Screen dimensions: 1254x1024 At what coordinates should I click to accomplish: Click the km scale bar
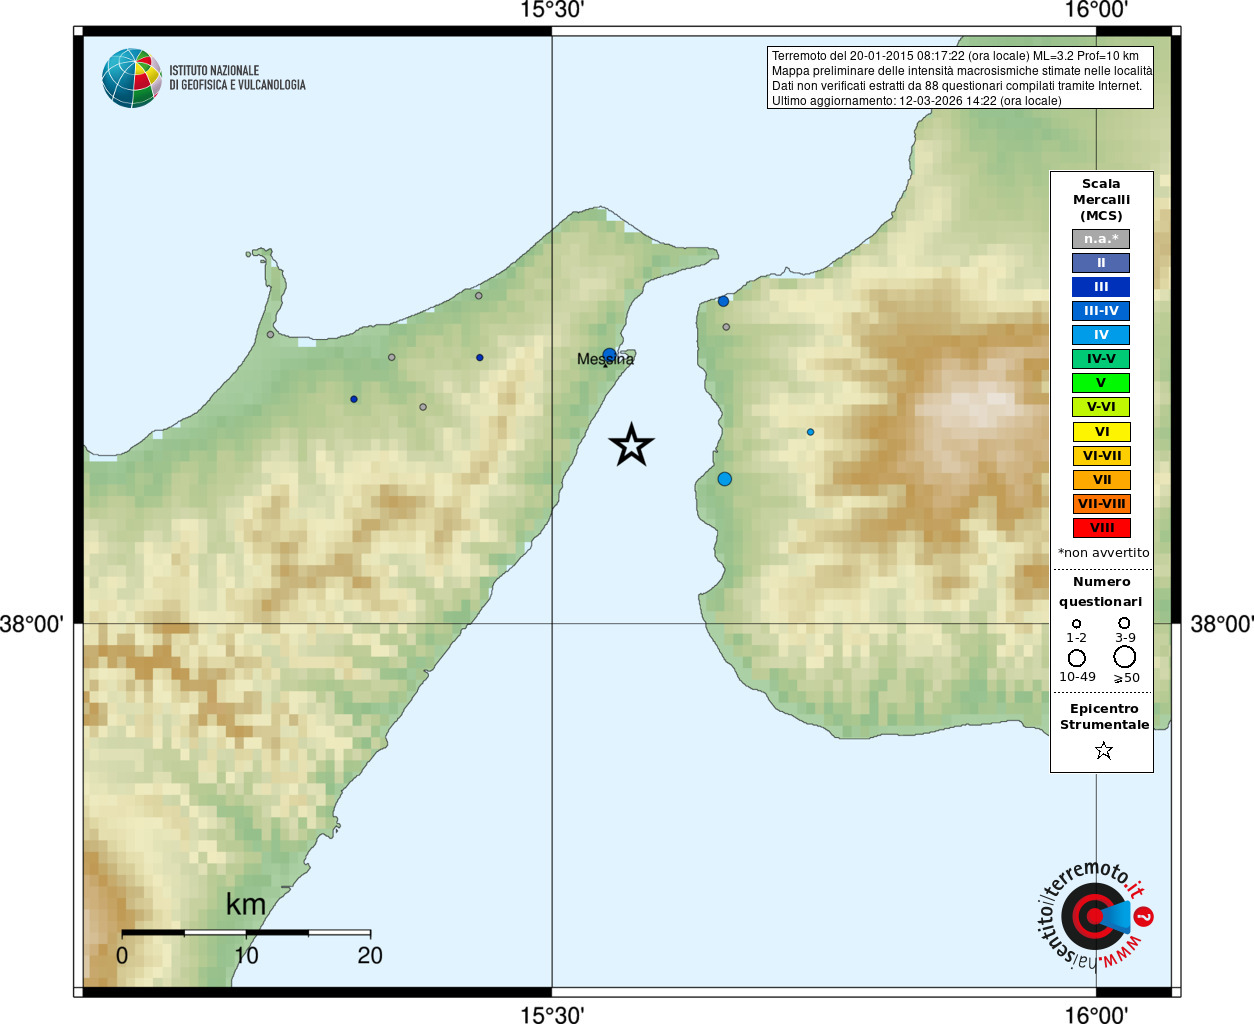(x=246, y=932)
